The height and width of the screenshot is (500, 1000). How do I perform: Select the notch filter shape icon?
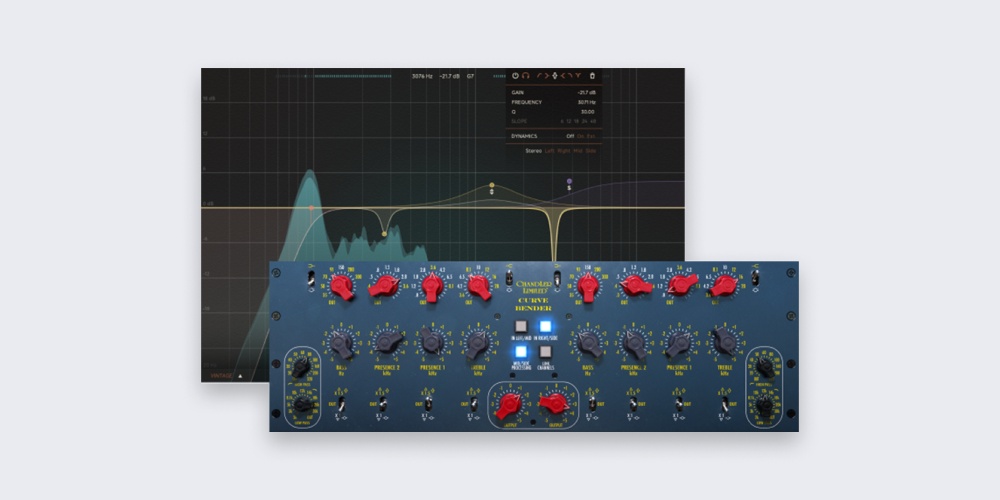(578, 75)
